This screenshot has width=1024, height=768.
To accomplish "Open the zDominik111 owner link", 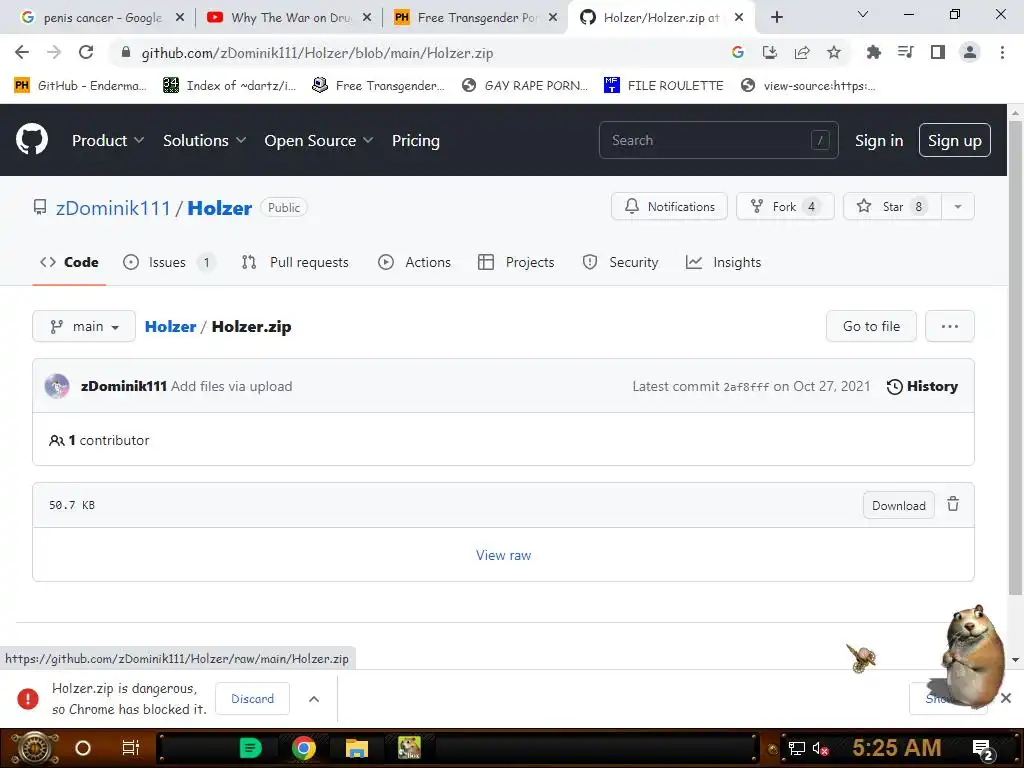I will [x=113, y=208].
